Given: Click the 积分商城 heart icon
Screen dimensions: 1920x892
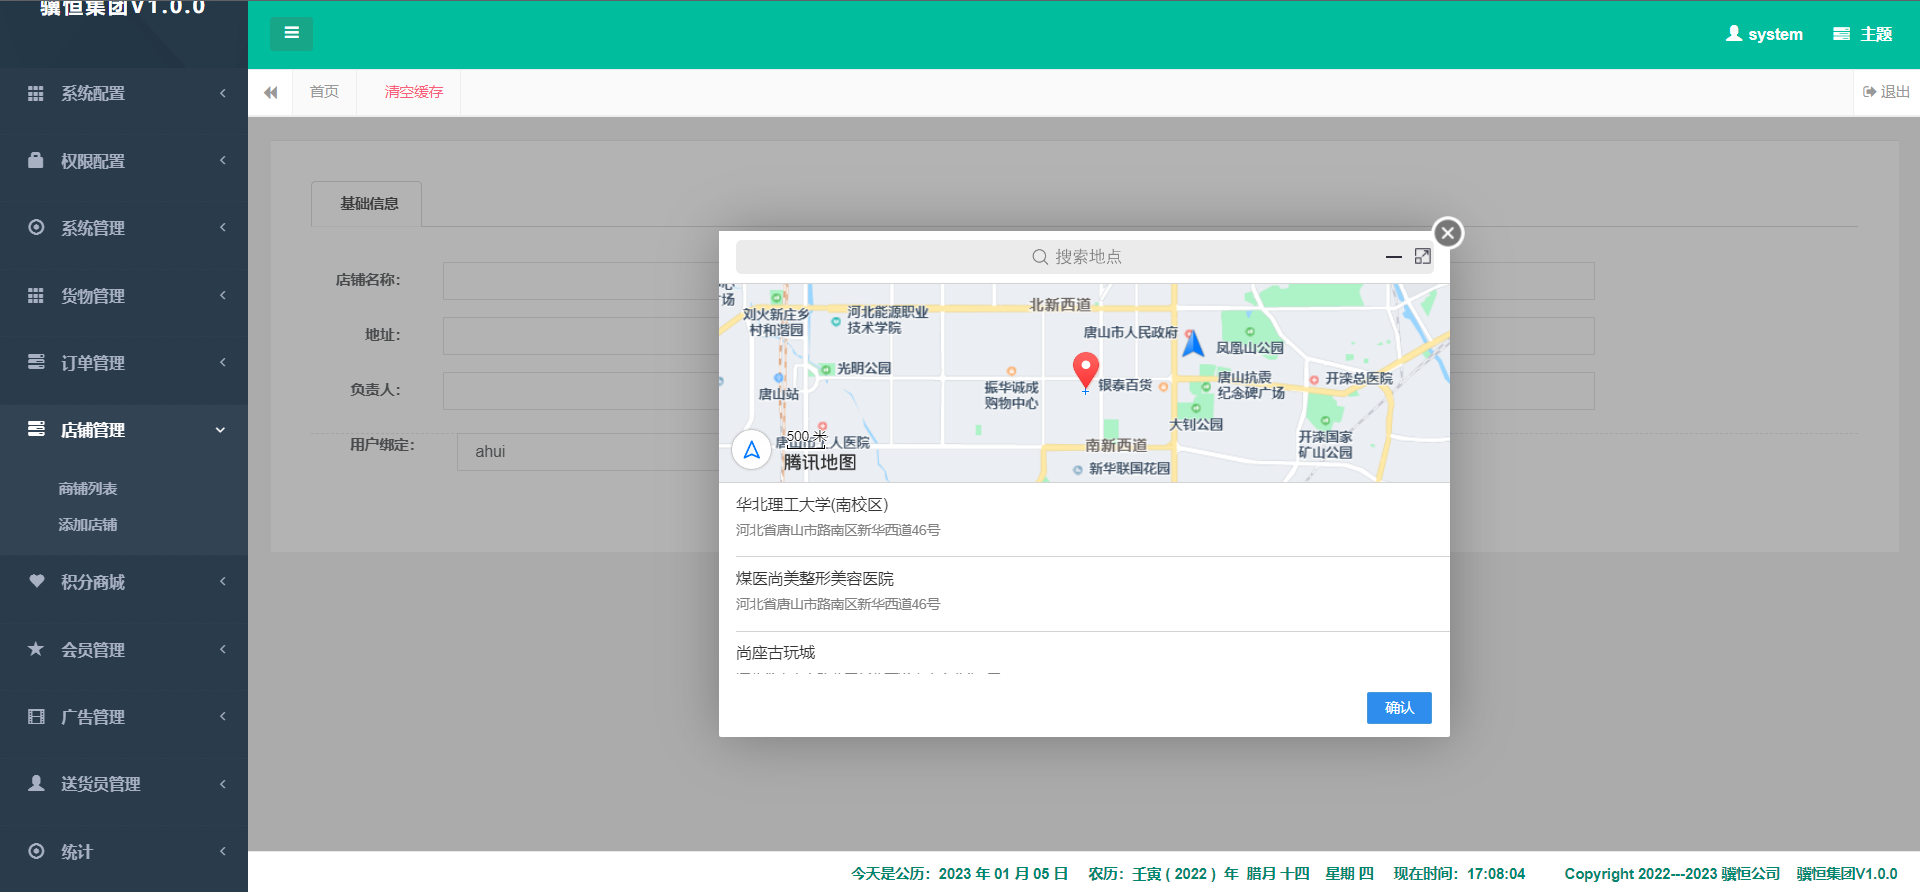Looking at the screenshot, I should click(x=36, y=581).
